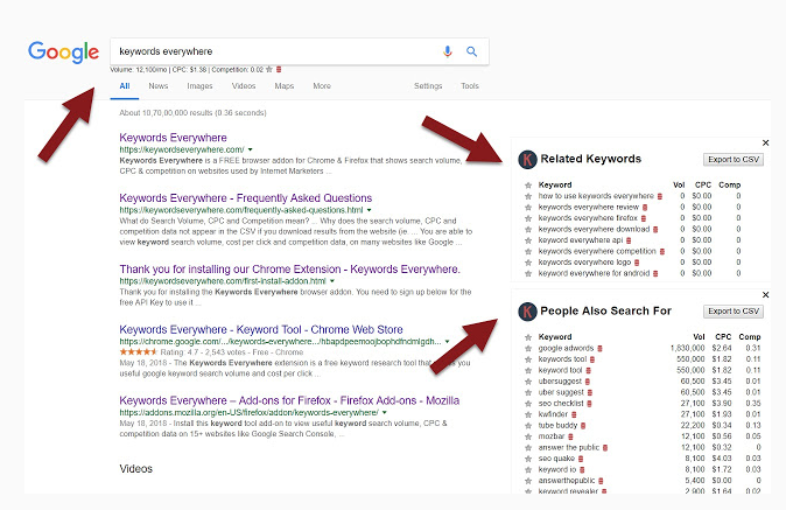786x510 pixels.
Task: Star the 'tube buddy' keyword
Action: point(528,426)
